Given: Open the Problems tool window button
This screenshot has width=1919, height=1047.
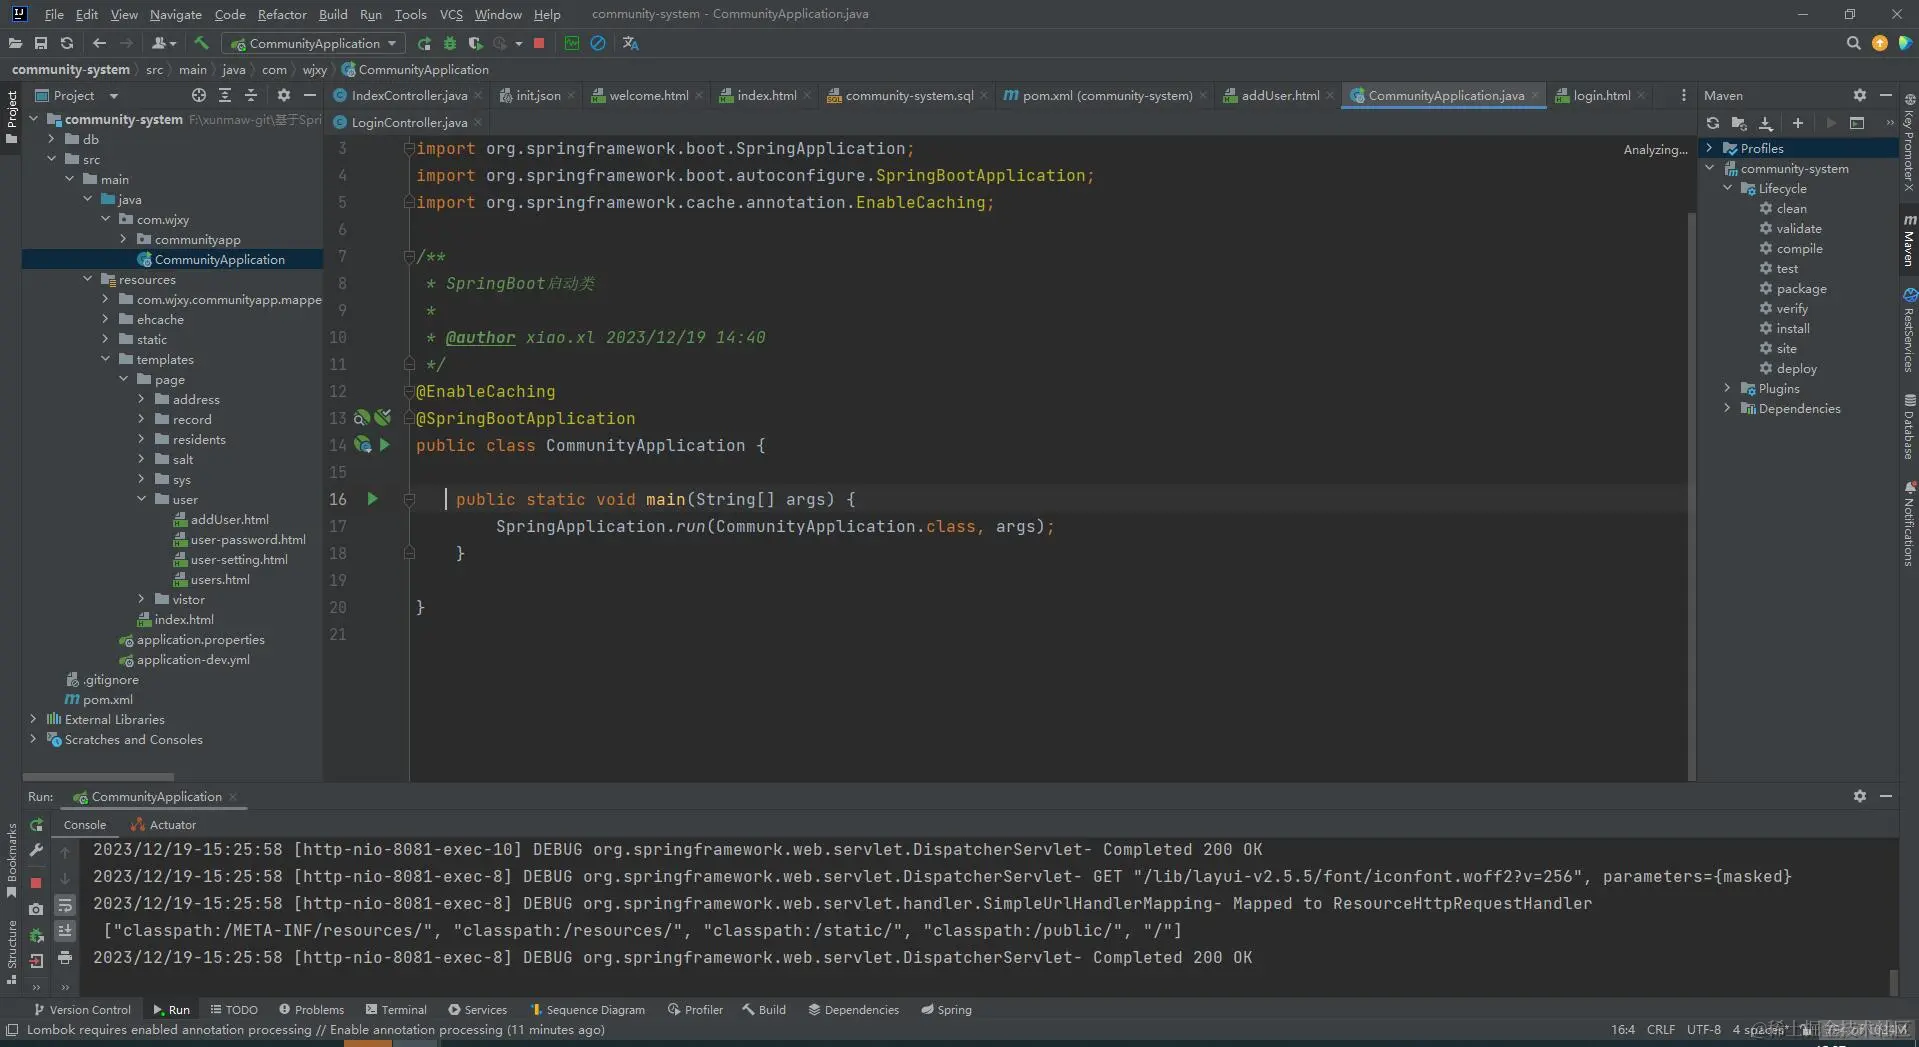Looking at the screenshot, I should tap(311, 1010).
